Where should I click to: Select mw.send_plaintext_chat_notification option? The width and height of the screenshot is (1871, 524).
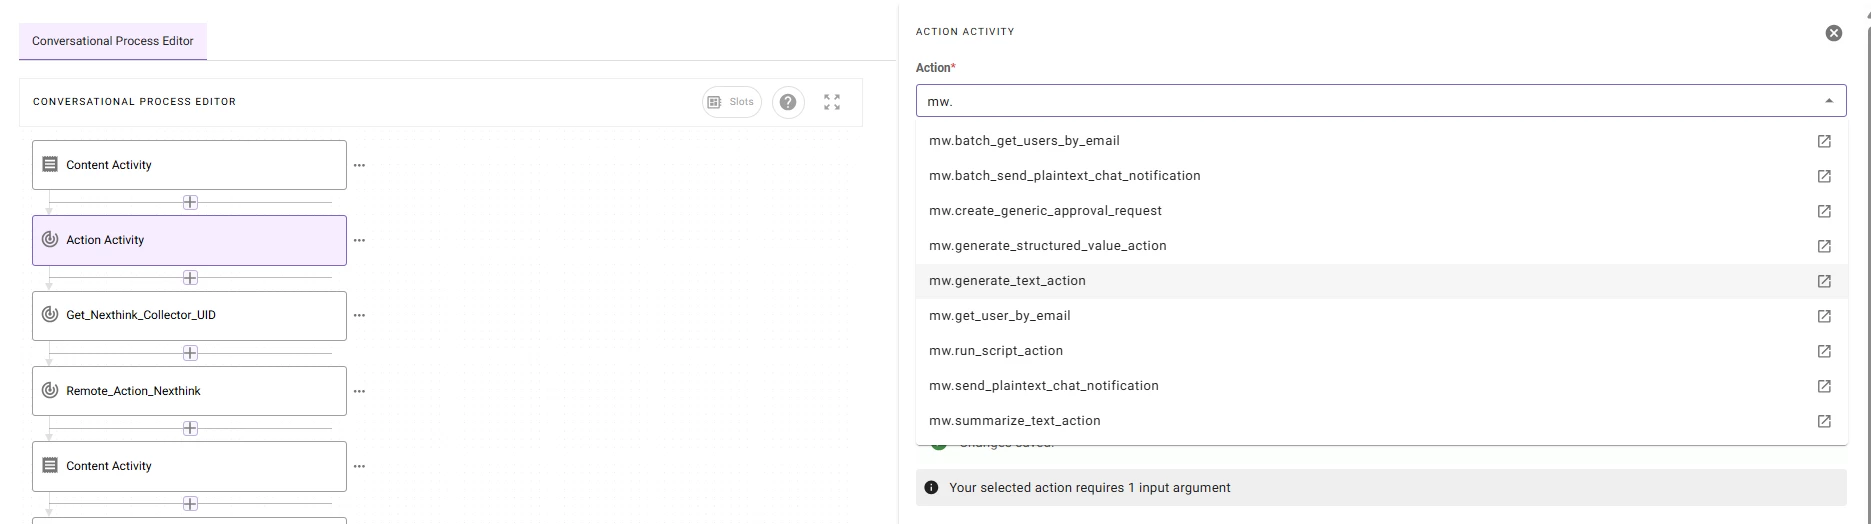1043,386
